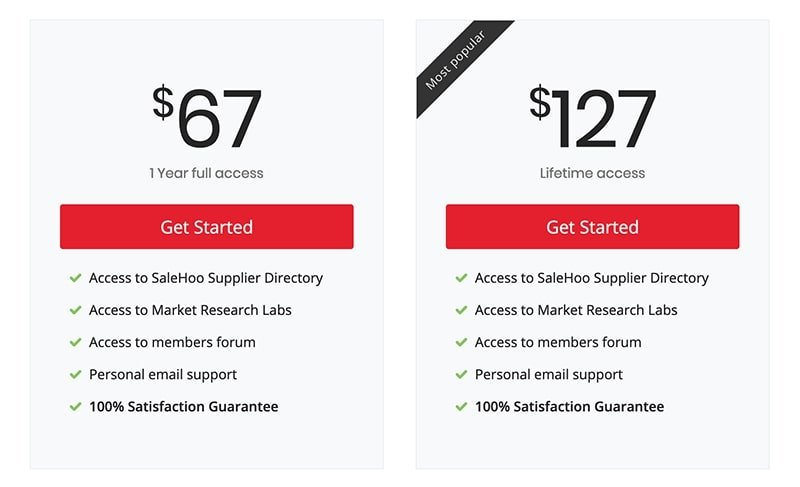Click Personal email support text in lifetime plan

(548, 375)
